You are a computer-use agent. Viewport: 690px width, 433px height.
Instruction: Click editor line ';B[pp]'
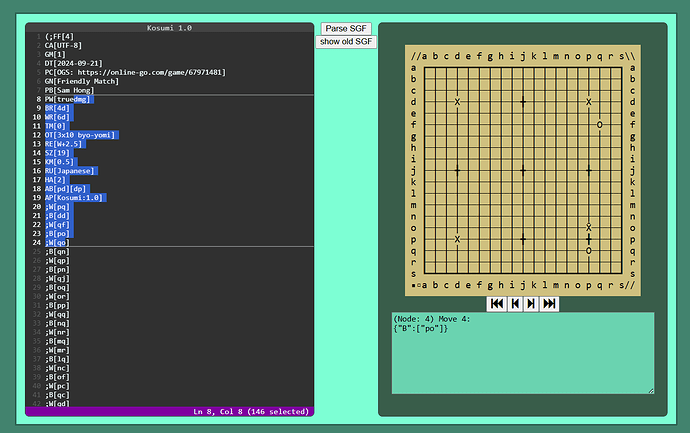click(57, 305)
